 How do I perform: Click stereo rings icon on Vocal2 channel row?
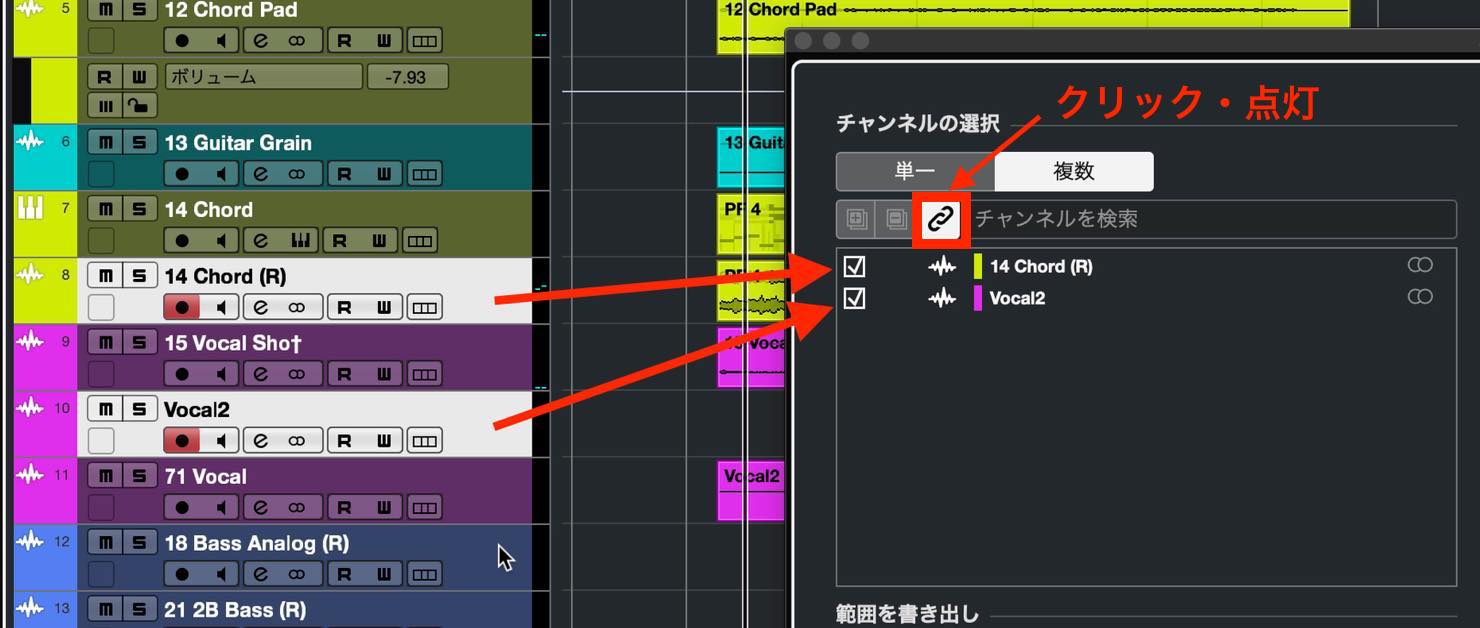click(x=1420, y=296)
